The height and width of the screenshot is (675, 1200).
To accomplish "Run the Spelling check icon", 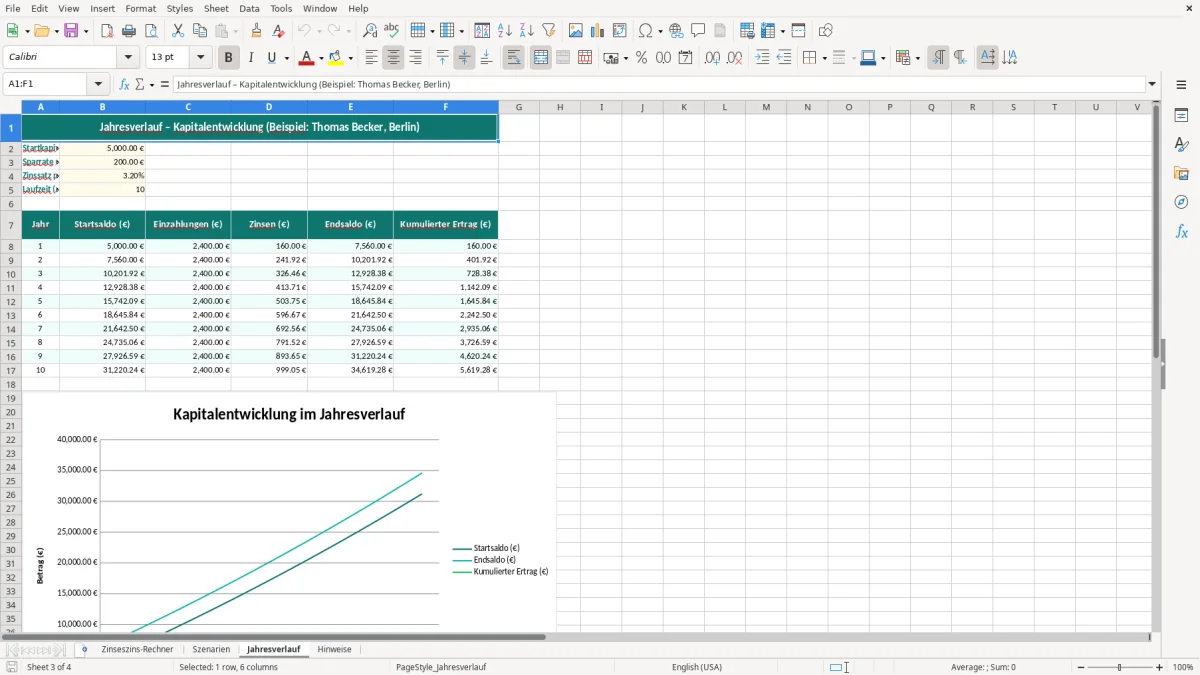I will (x=392, y=31).
